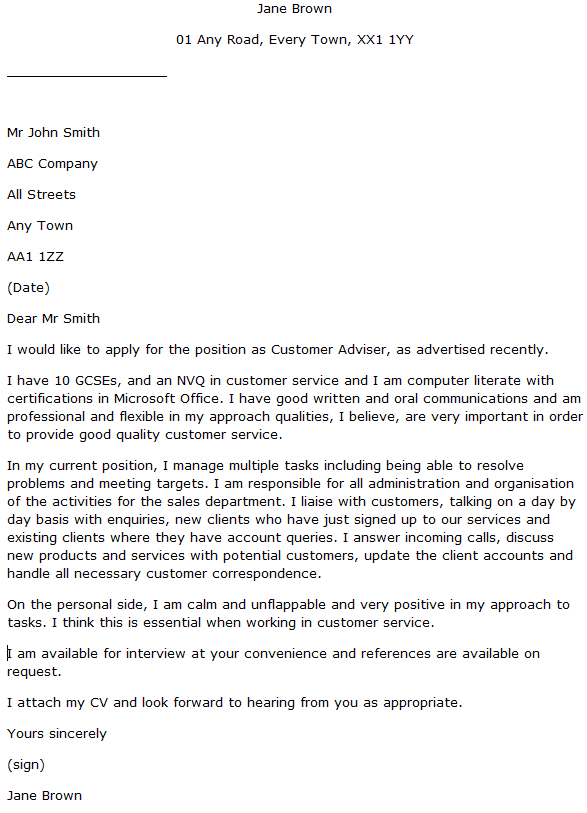Click the All Streets address line
Screen dimensions: 587x813
(41, 195)
